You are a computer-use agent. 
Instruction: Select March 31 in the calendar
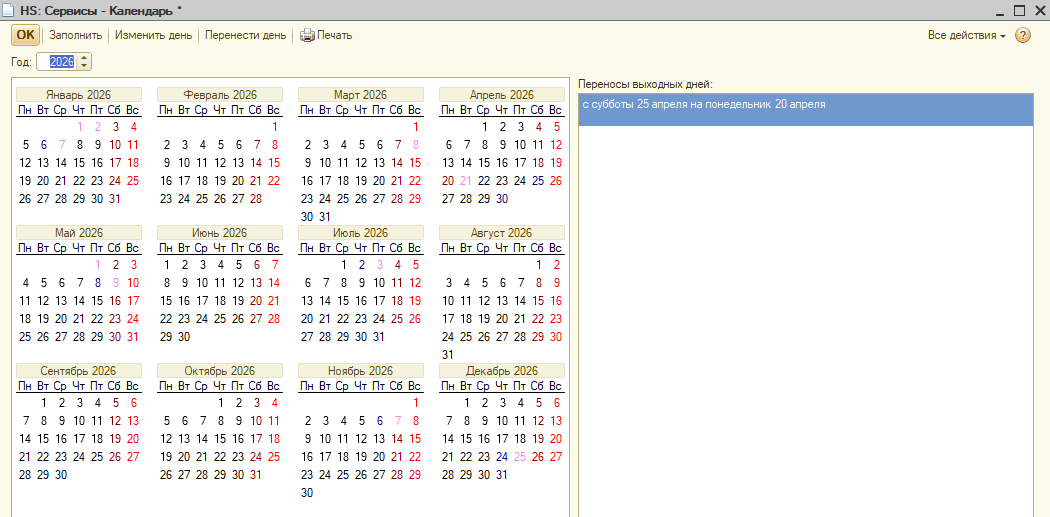(325, 217)
